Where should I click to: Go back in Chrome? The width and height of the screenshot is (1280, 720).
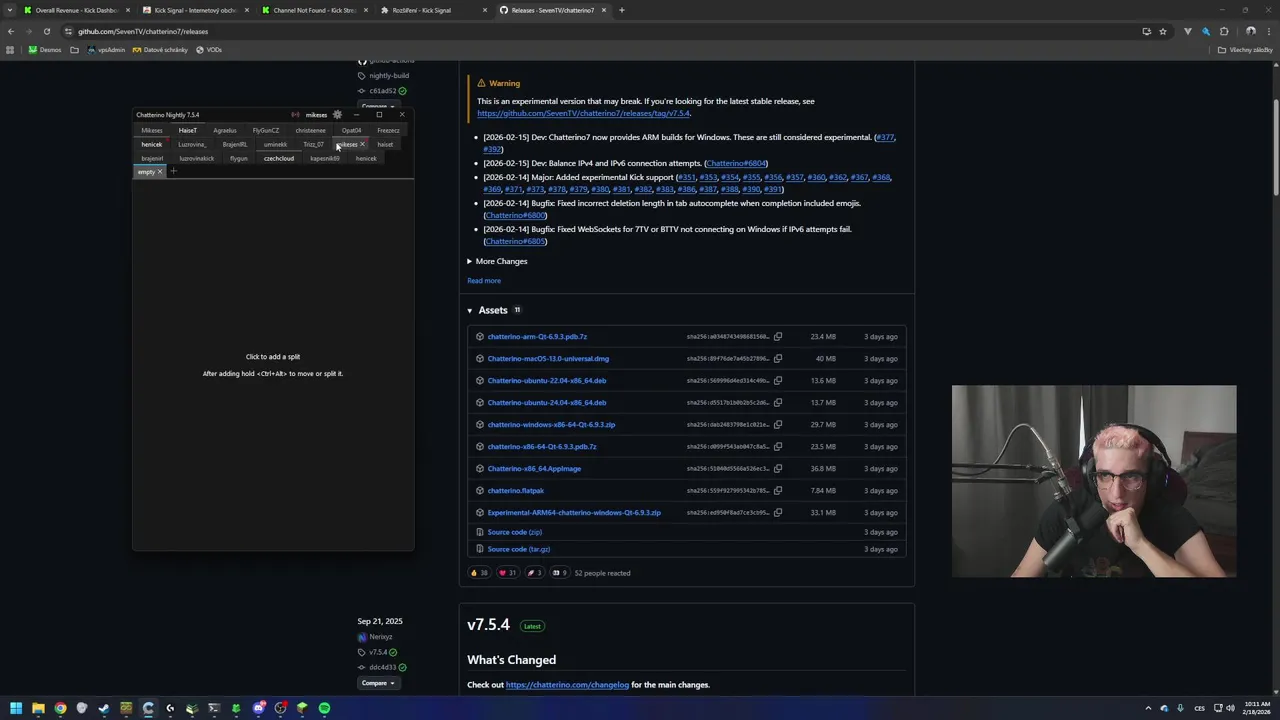pyautogui.click(x=11, y=31)
